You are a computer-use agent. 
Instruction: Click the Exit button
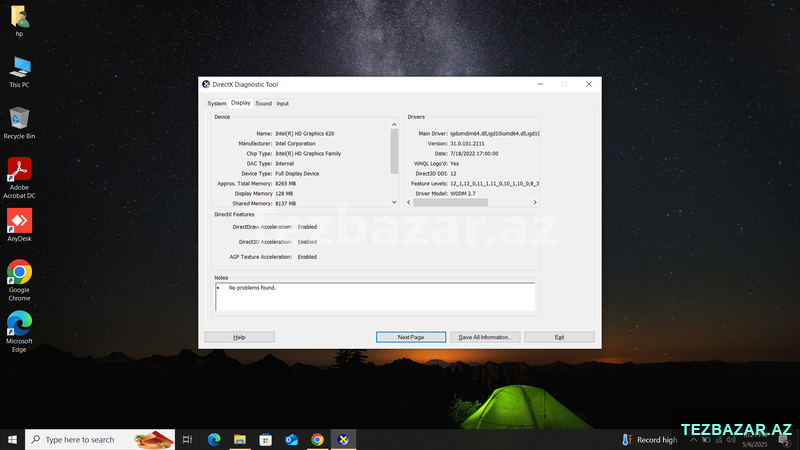click(x=559, y=337)
